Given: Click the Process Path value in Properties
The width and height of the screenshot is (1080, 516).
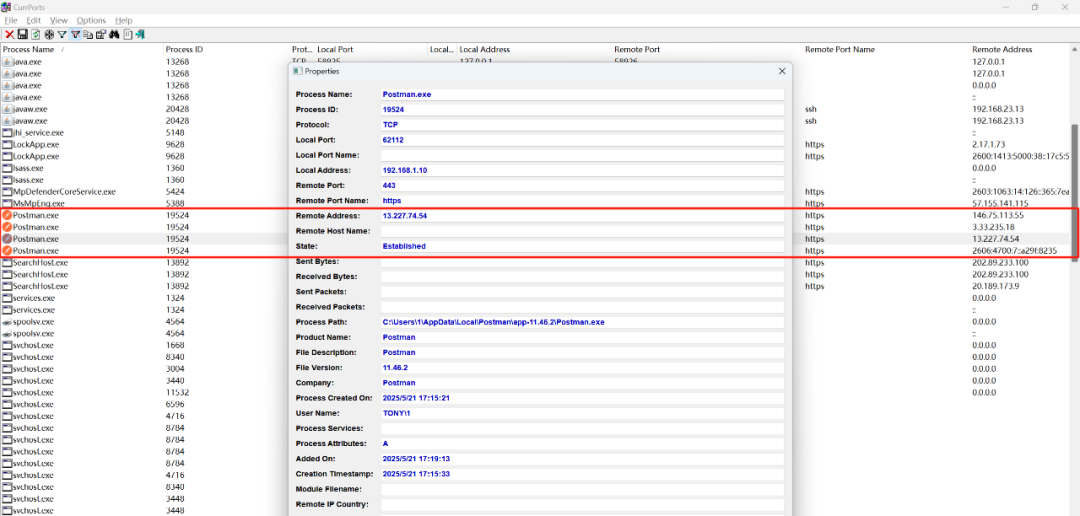Looking at the screenshot, I should pyautogui.click(x=493, y=322).
